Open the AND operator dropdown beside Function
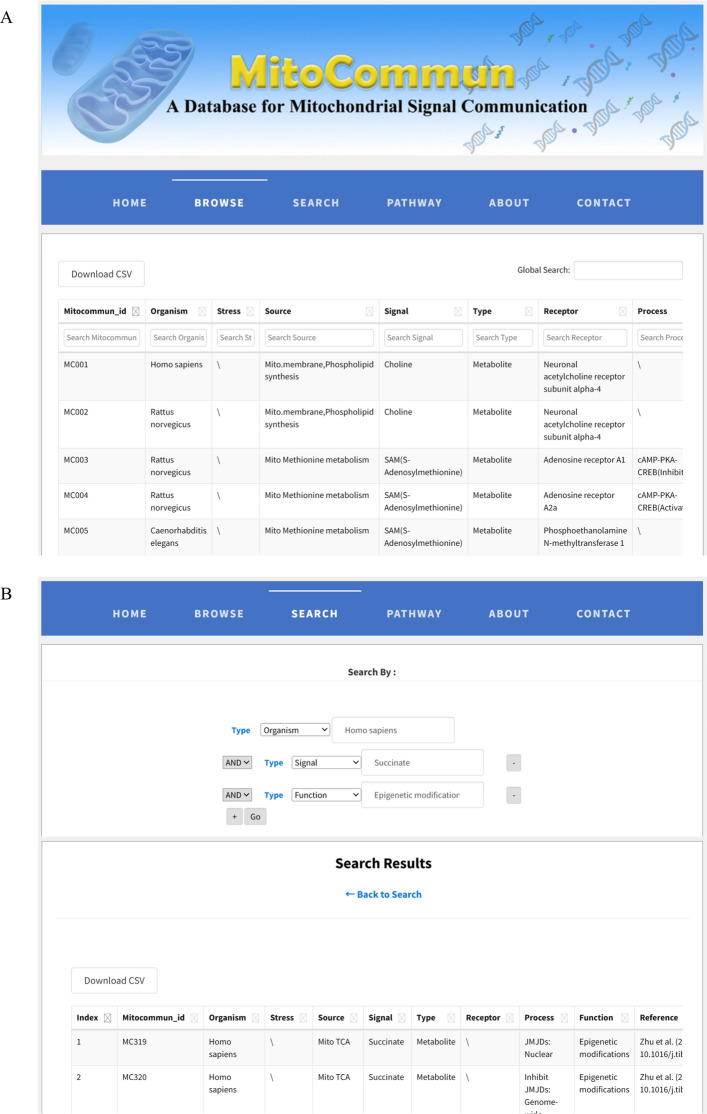The image size is (707, 1114). (237, 795)
